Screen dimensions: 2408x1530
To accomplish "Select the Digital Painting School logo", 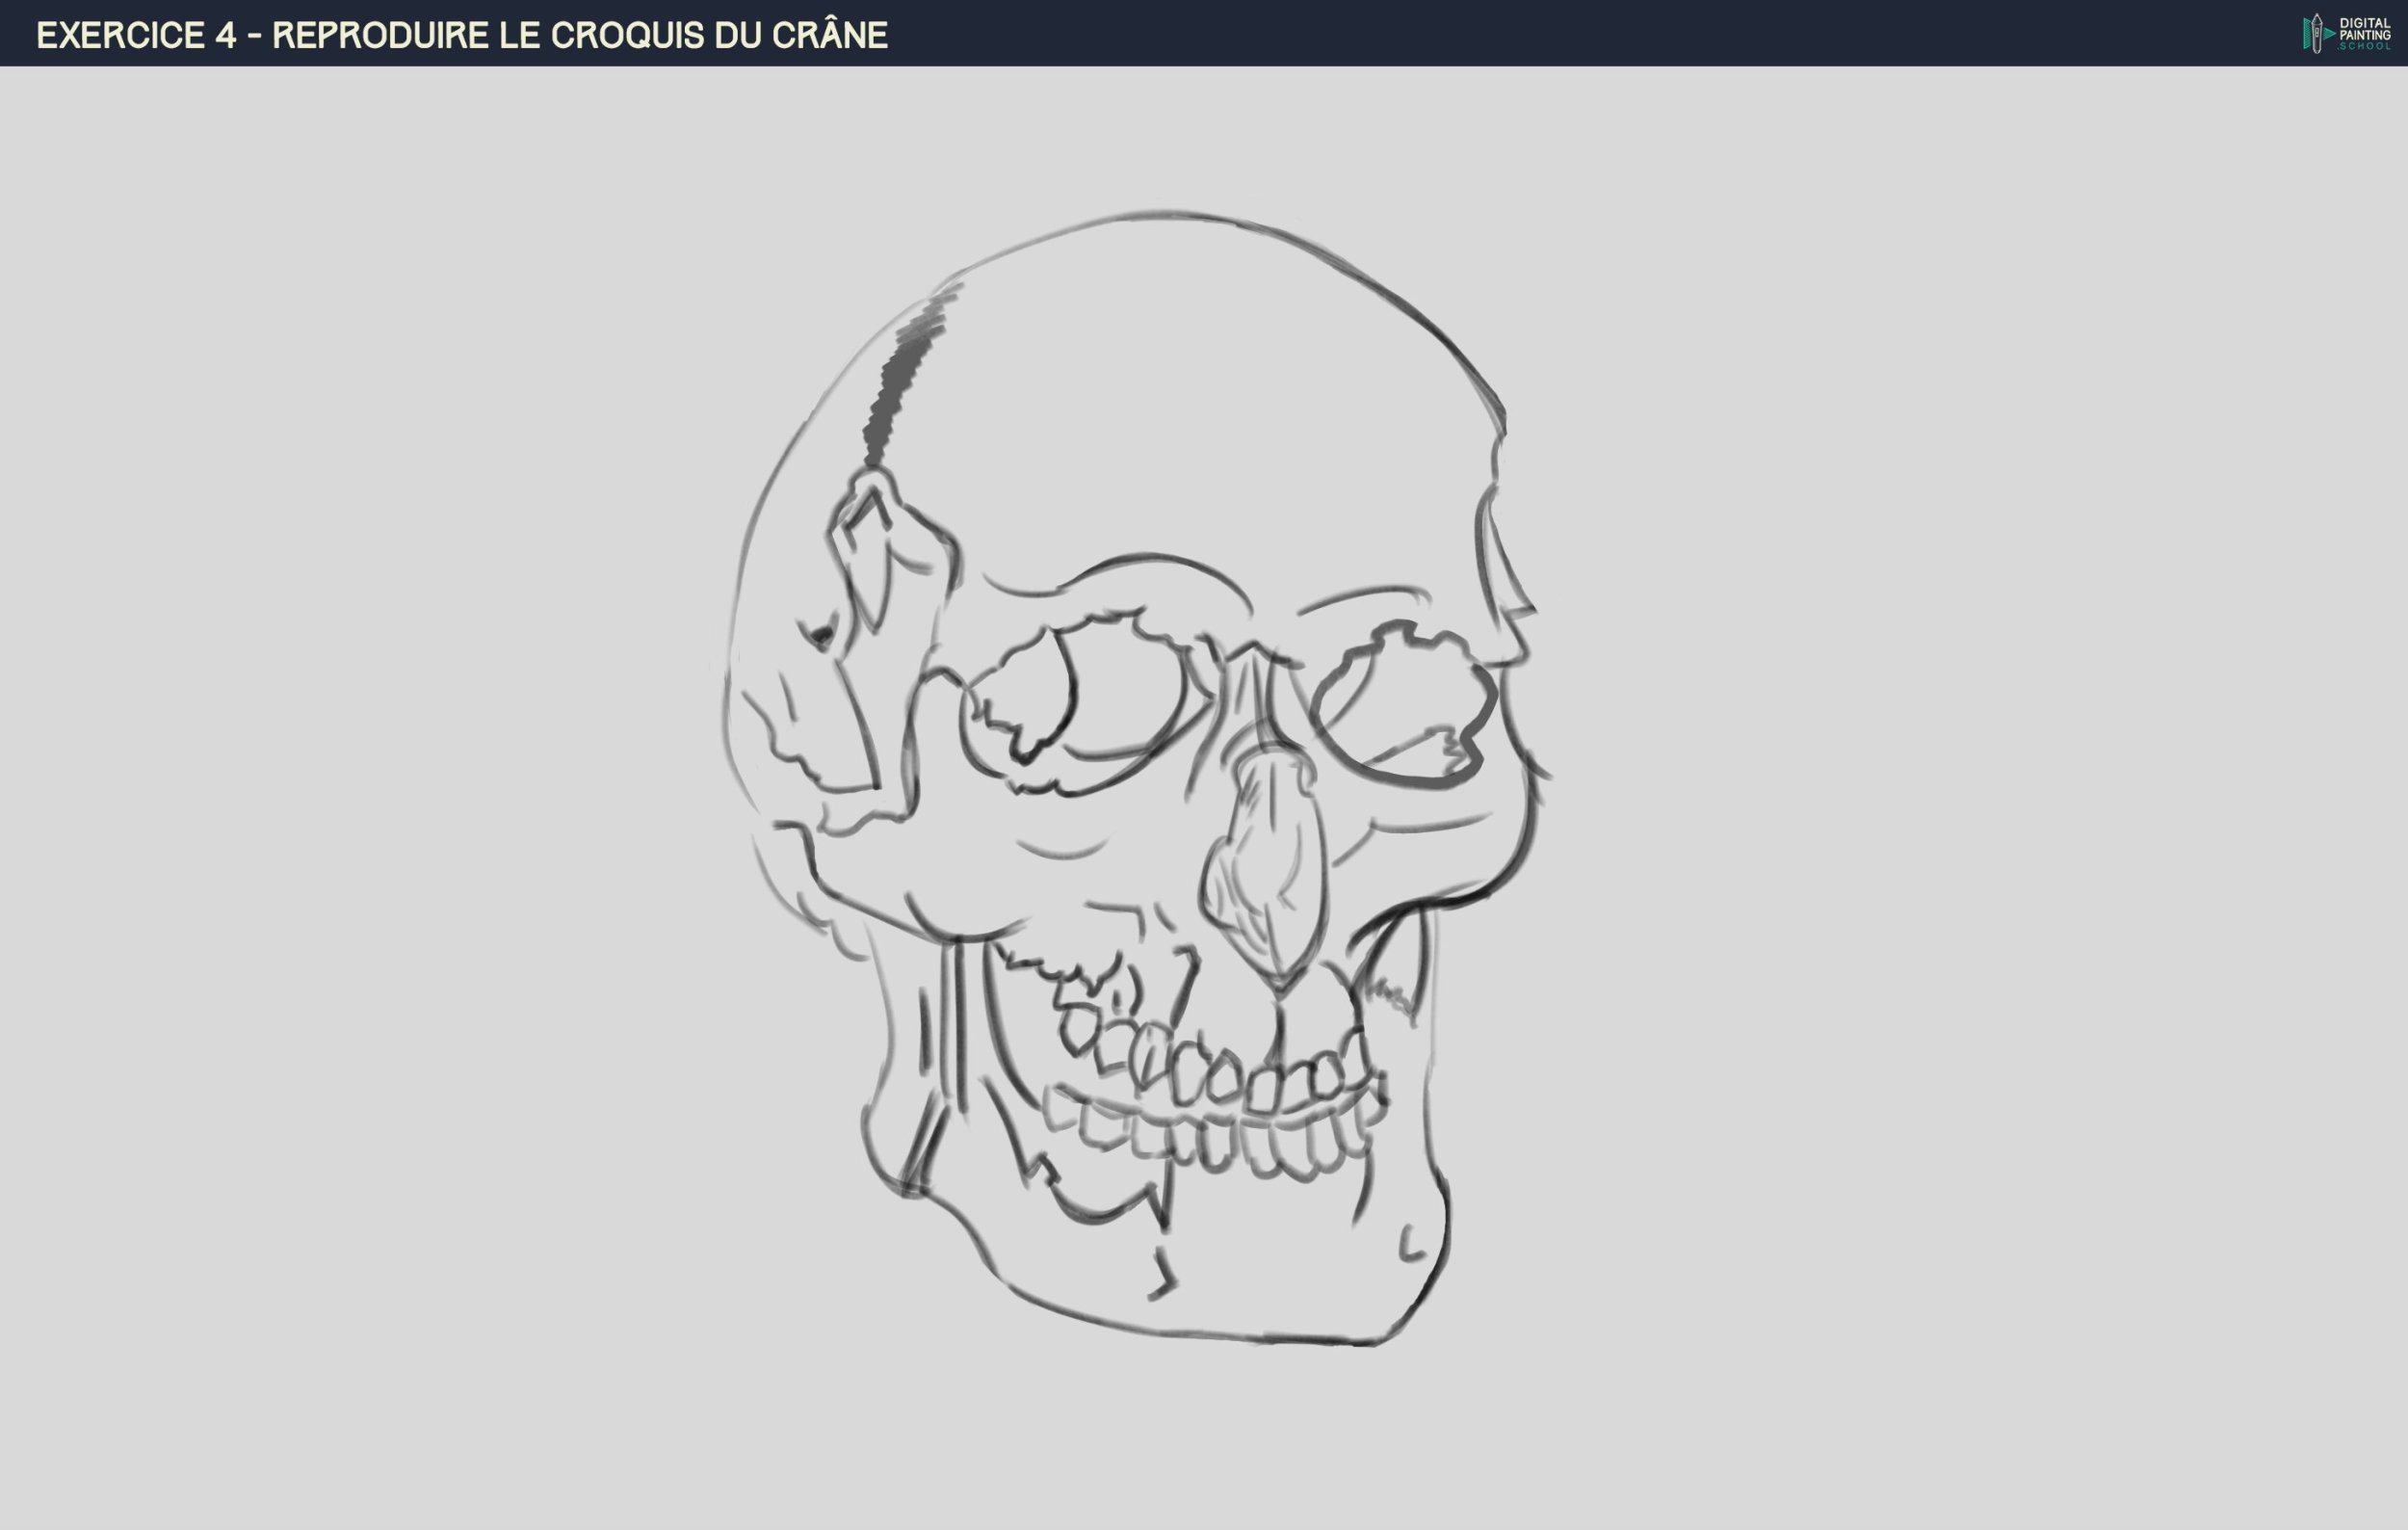I will pos(2345,32).
